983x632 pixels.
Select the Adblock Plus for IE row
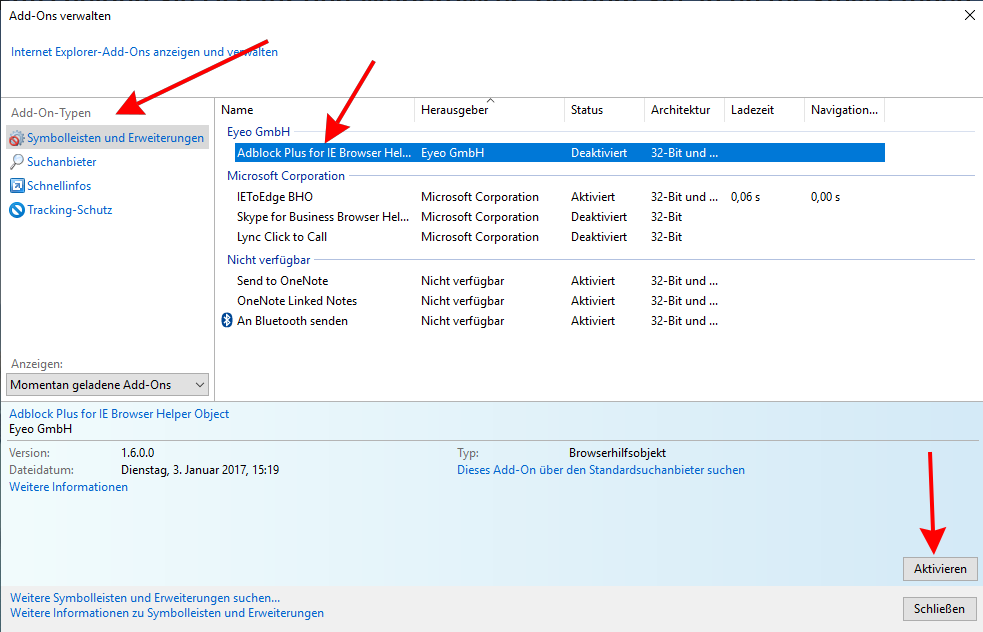pos(324,153)
